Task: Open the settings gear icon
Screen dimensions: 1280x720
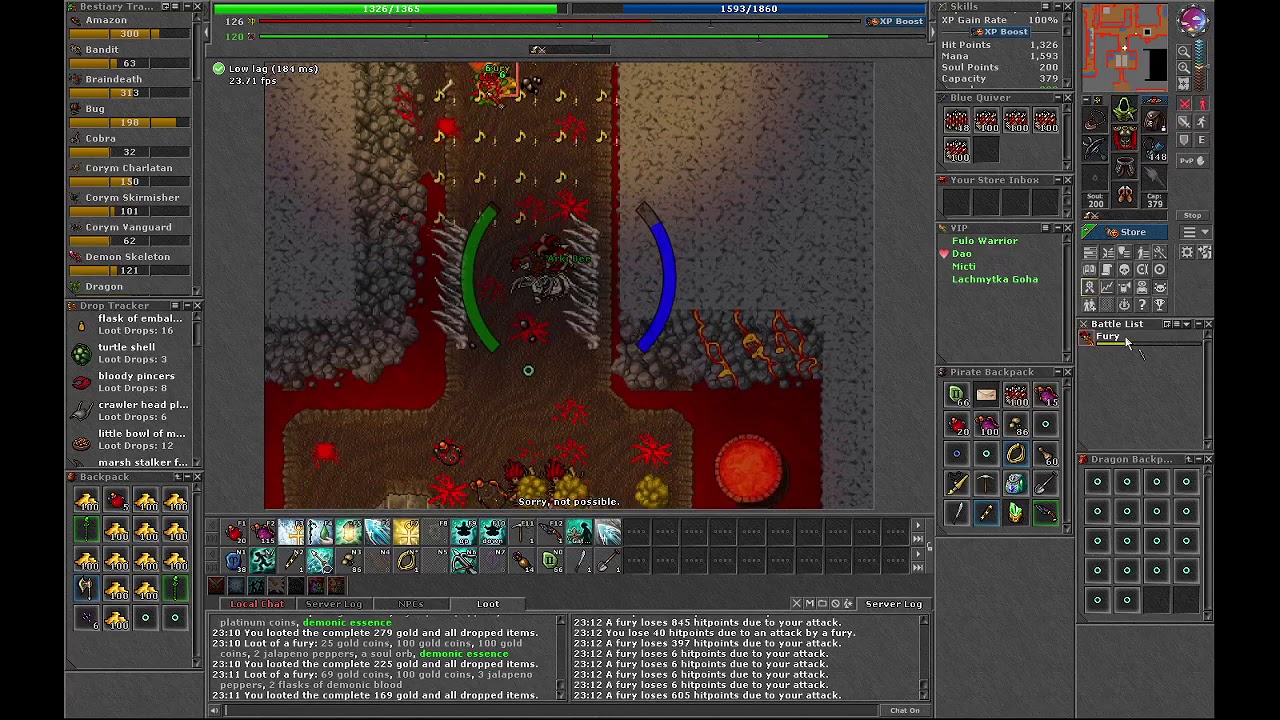Action: (1187, 252)
